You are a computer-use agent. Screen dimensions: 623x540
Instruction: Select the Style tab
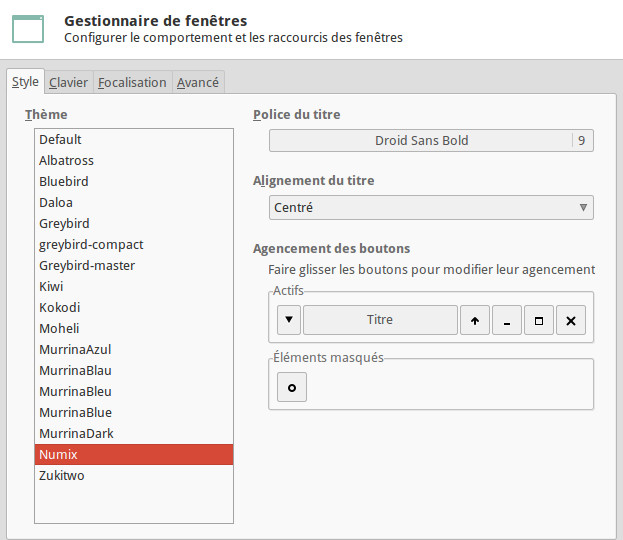tap(25, 82)
